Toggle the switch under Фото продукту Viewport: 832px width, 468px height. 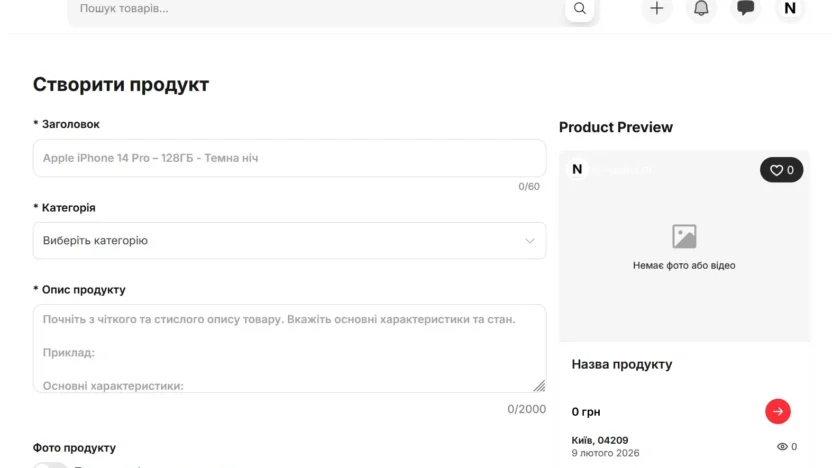click(50, 465)
